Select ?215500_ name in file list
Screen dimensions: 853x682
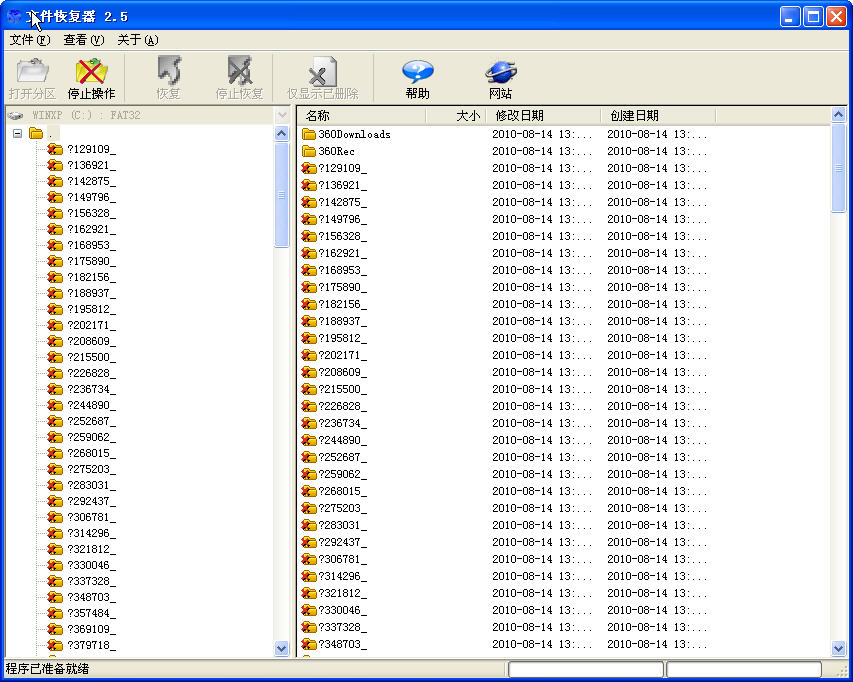coord(343,389)
